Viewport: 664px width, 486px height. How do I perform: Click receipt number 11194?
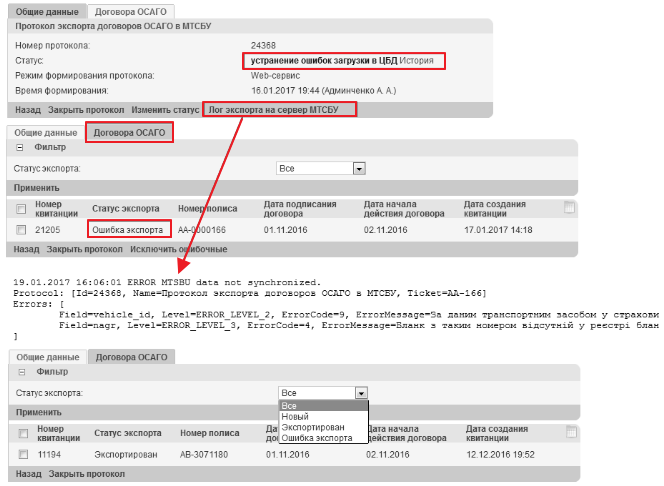(x=49, y=454)
